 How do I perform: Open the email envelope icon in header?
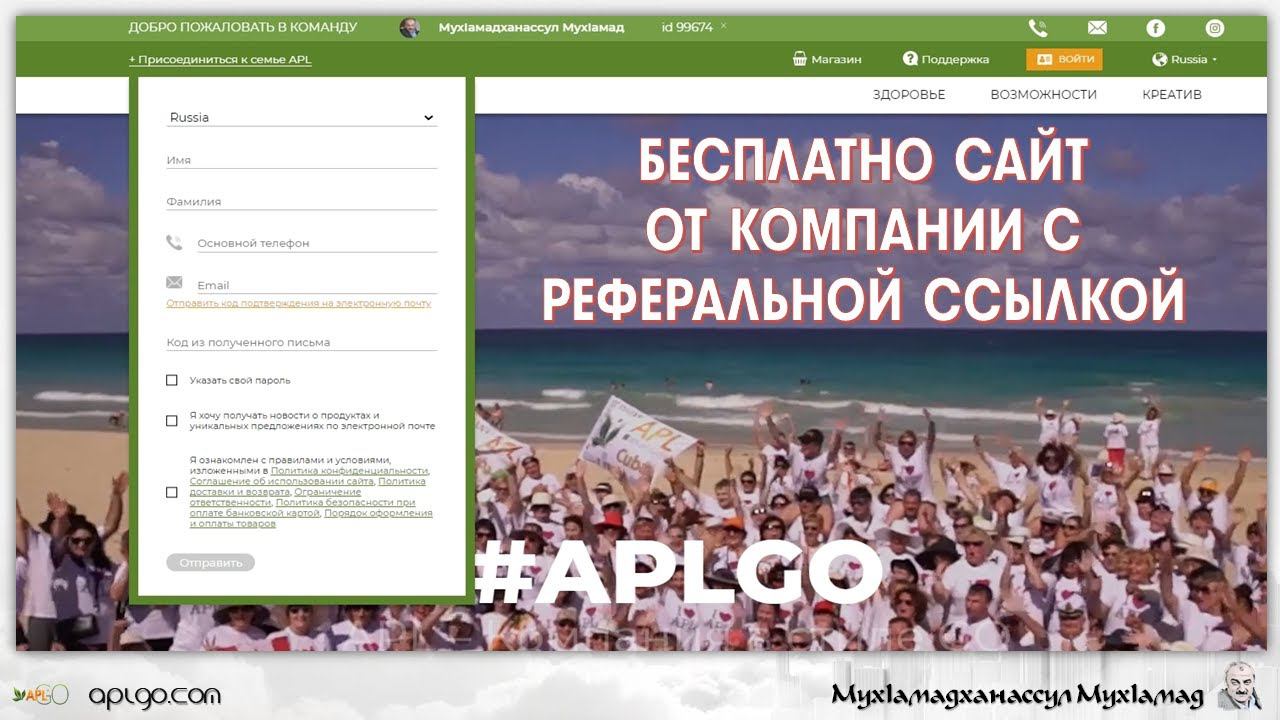(1097, 28)
